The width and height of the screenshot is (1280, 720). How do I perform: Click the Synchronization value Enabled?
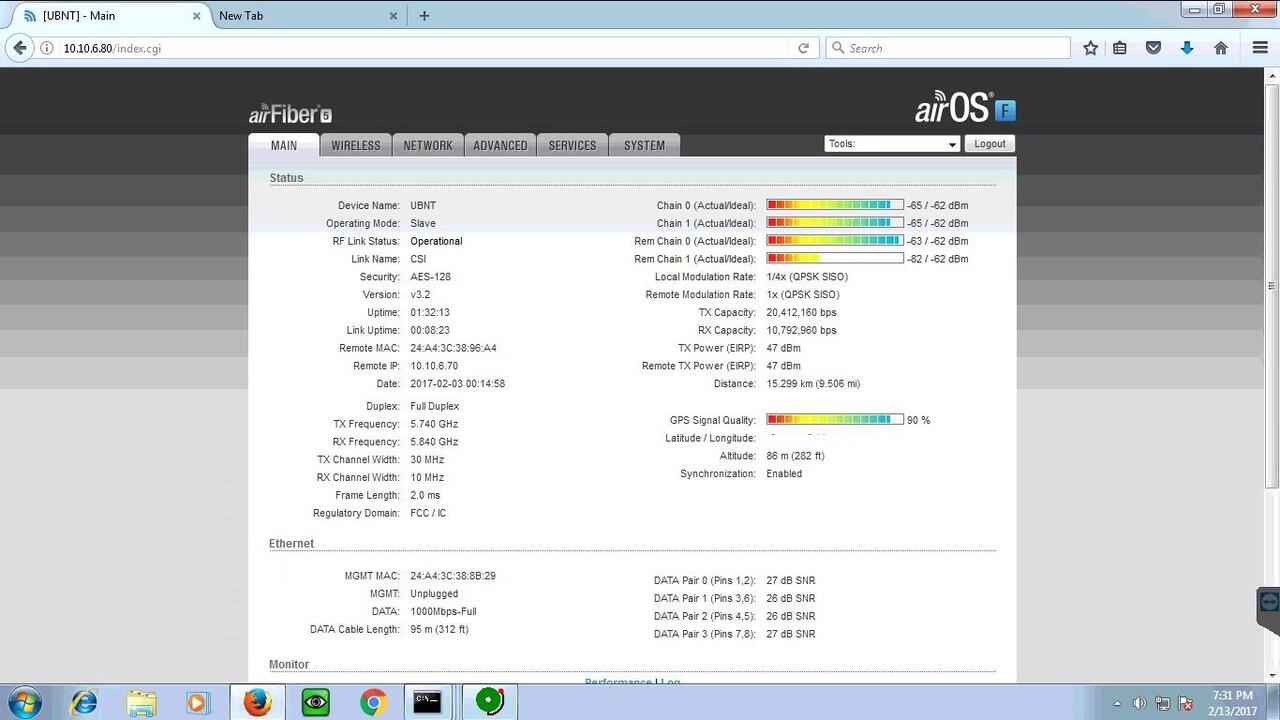click(x=784, y=474)
